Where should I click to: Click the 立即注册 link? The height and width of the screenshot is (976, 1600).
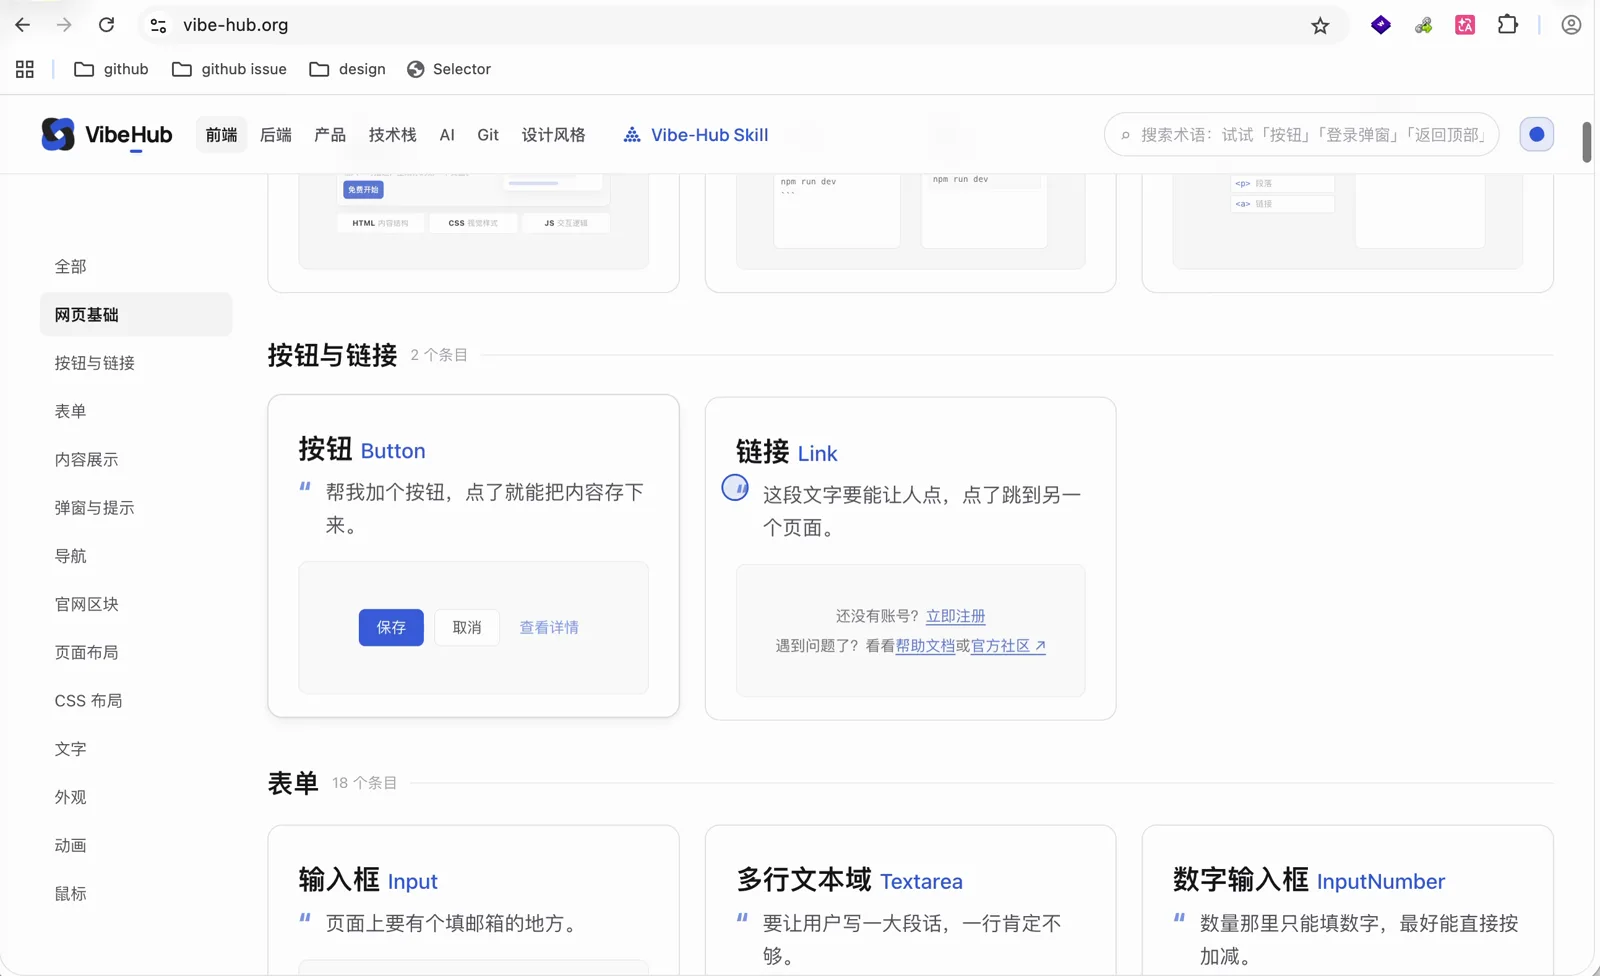[955, 616]
